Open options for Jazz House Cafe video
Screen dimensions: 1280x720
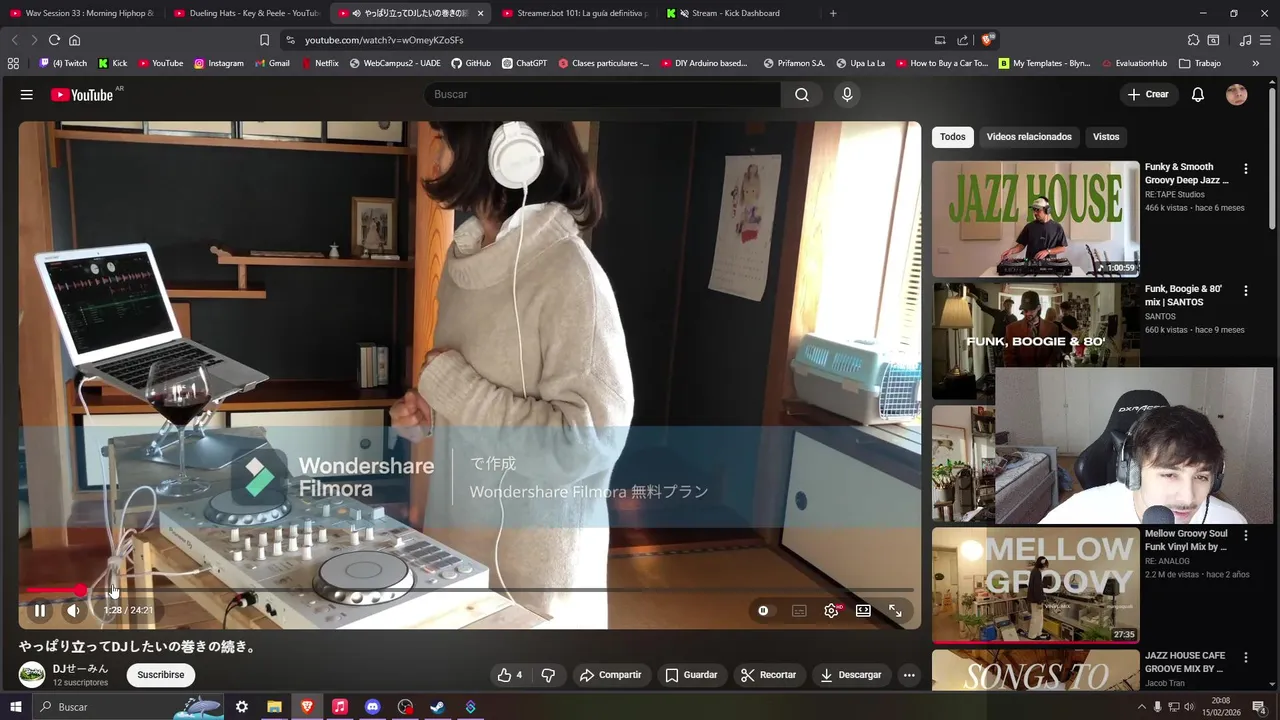click(1246, 658)
